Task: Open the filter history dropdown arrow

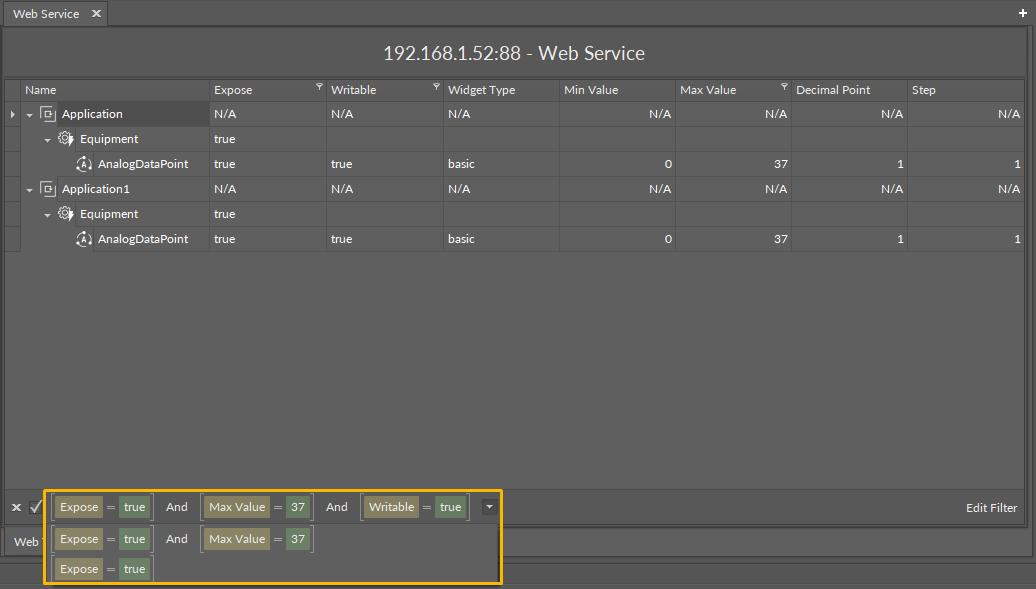Action: click(x=488, y=507)
